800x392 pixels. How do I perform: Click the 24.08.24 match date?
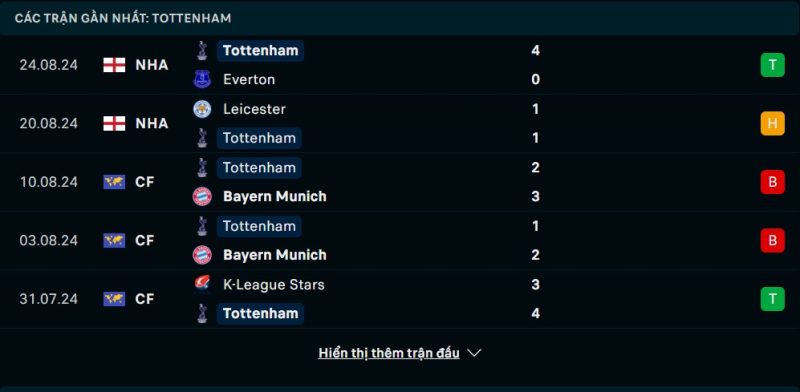48,65
